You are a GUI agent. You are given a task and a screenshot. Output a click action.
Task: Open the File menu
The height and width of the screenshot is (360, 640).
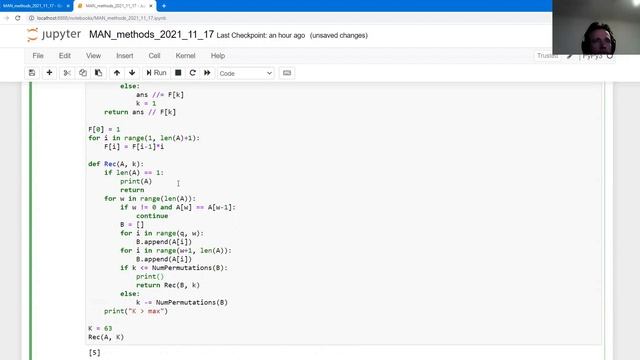coord(38,56)
